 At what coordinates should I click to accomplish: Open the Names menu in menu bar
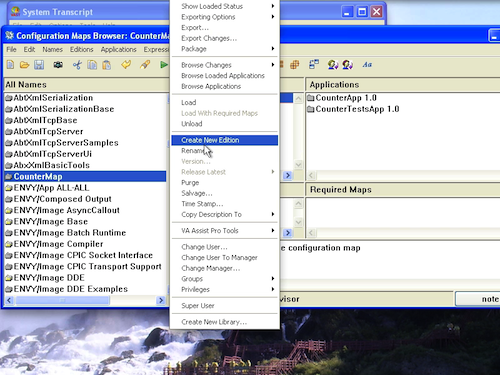[52, 49]
